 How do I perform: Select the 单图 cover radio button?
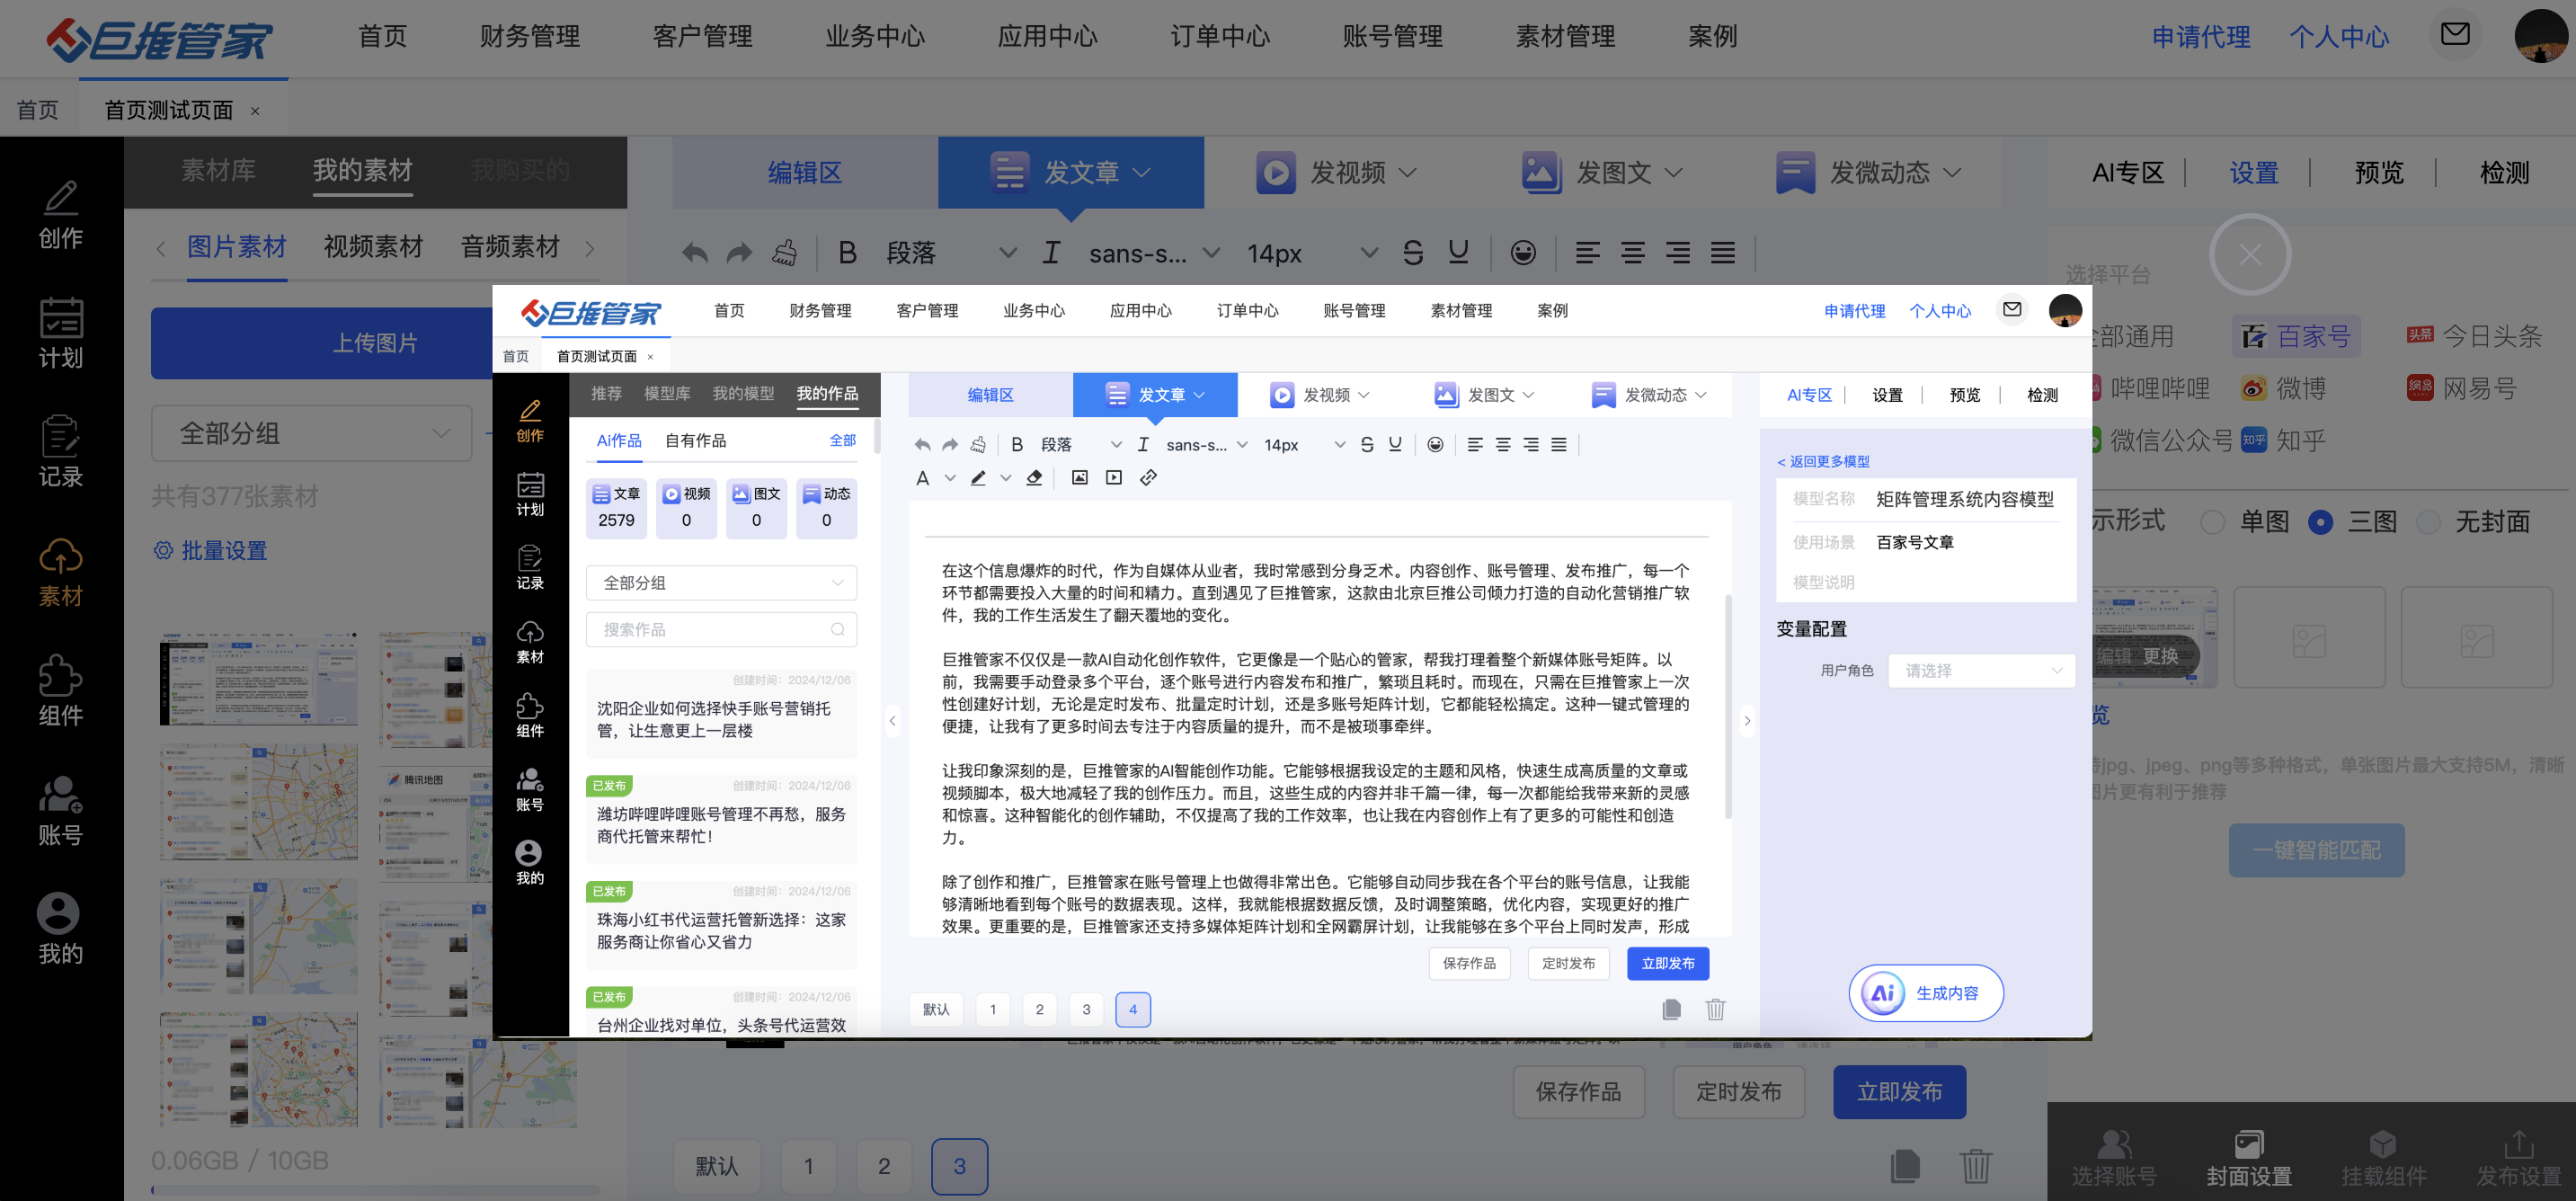[2212, 522]
